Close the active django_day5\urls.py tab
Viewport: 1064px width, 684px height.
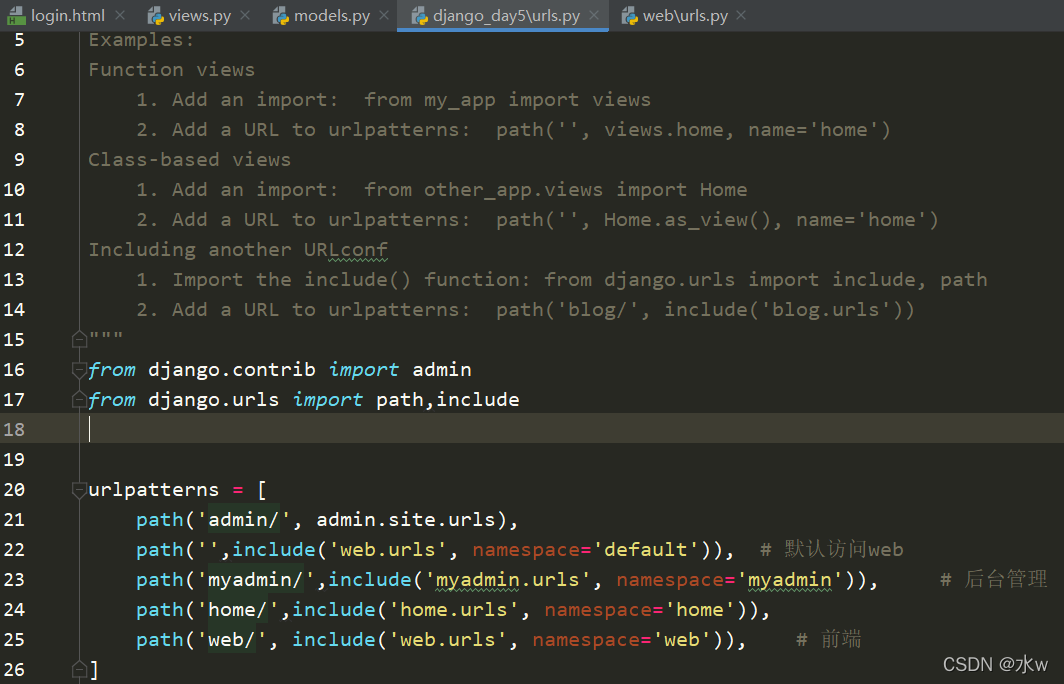click(595, 16)
